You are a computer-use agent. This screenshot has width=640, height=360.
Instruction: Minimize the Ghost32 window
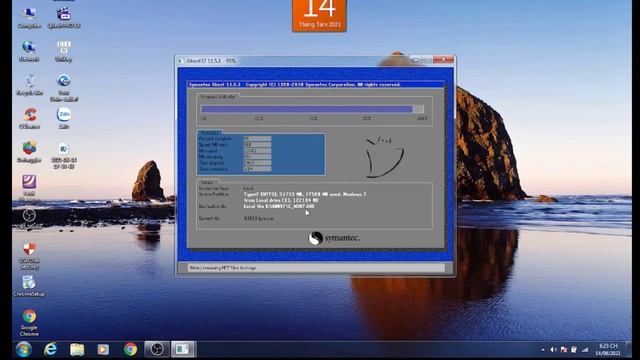(x=416, y=60)
